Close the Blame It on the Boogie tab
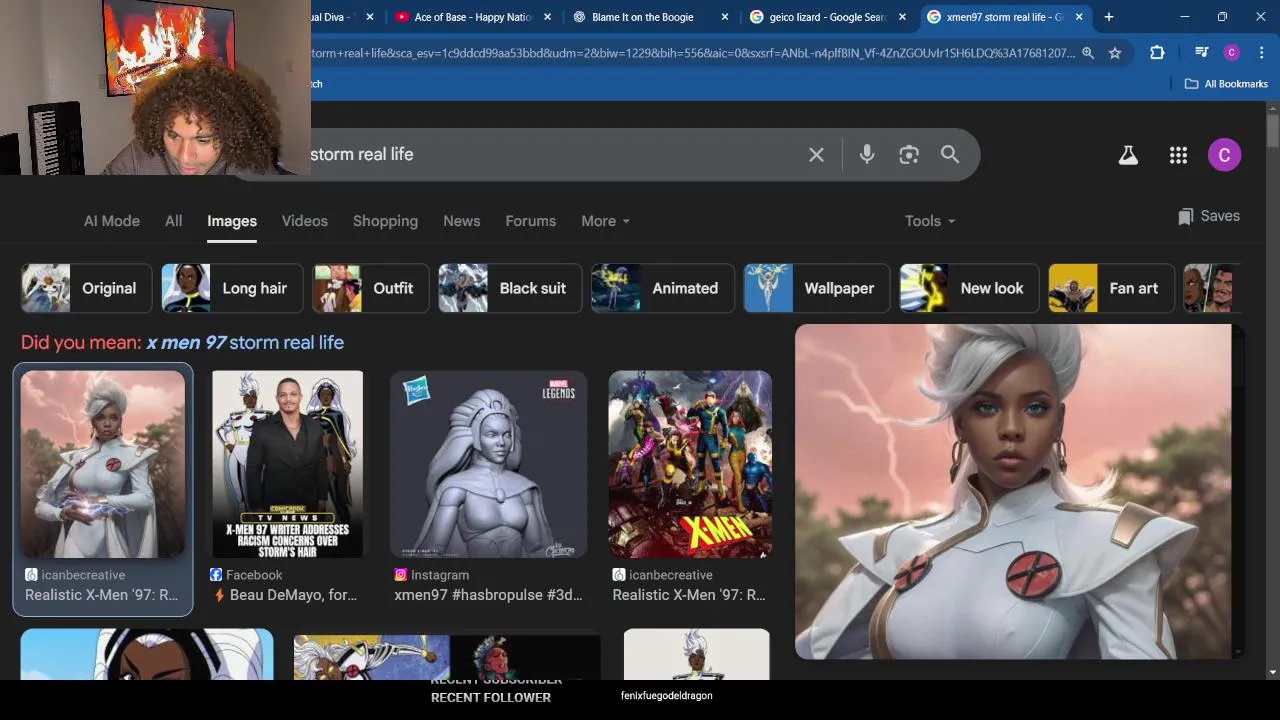 point(725,17)
